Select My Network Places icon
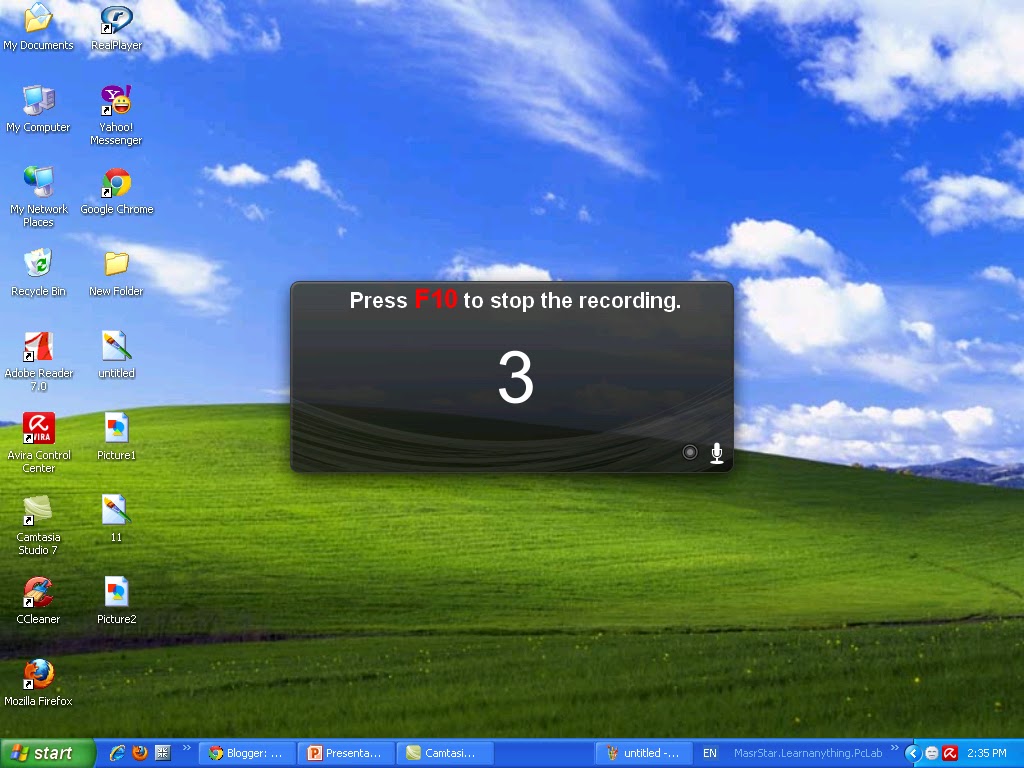The image size is (1024, 768). [x=38, y=197]
